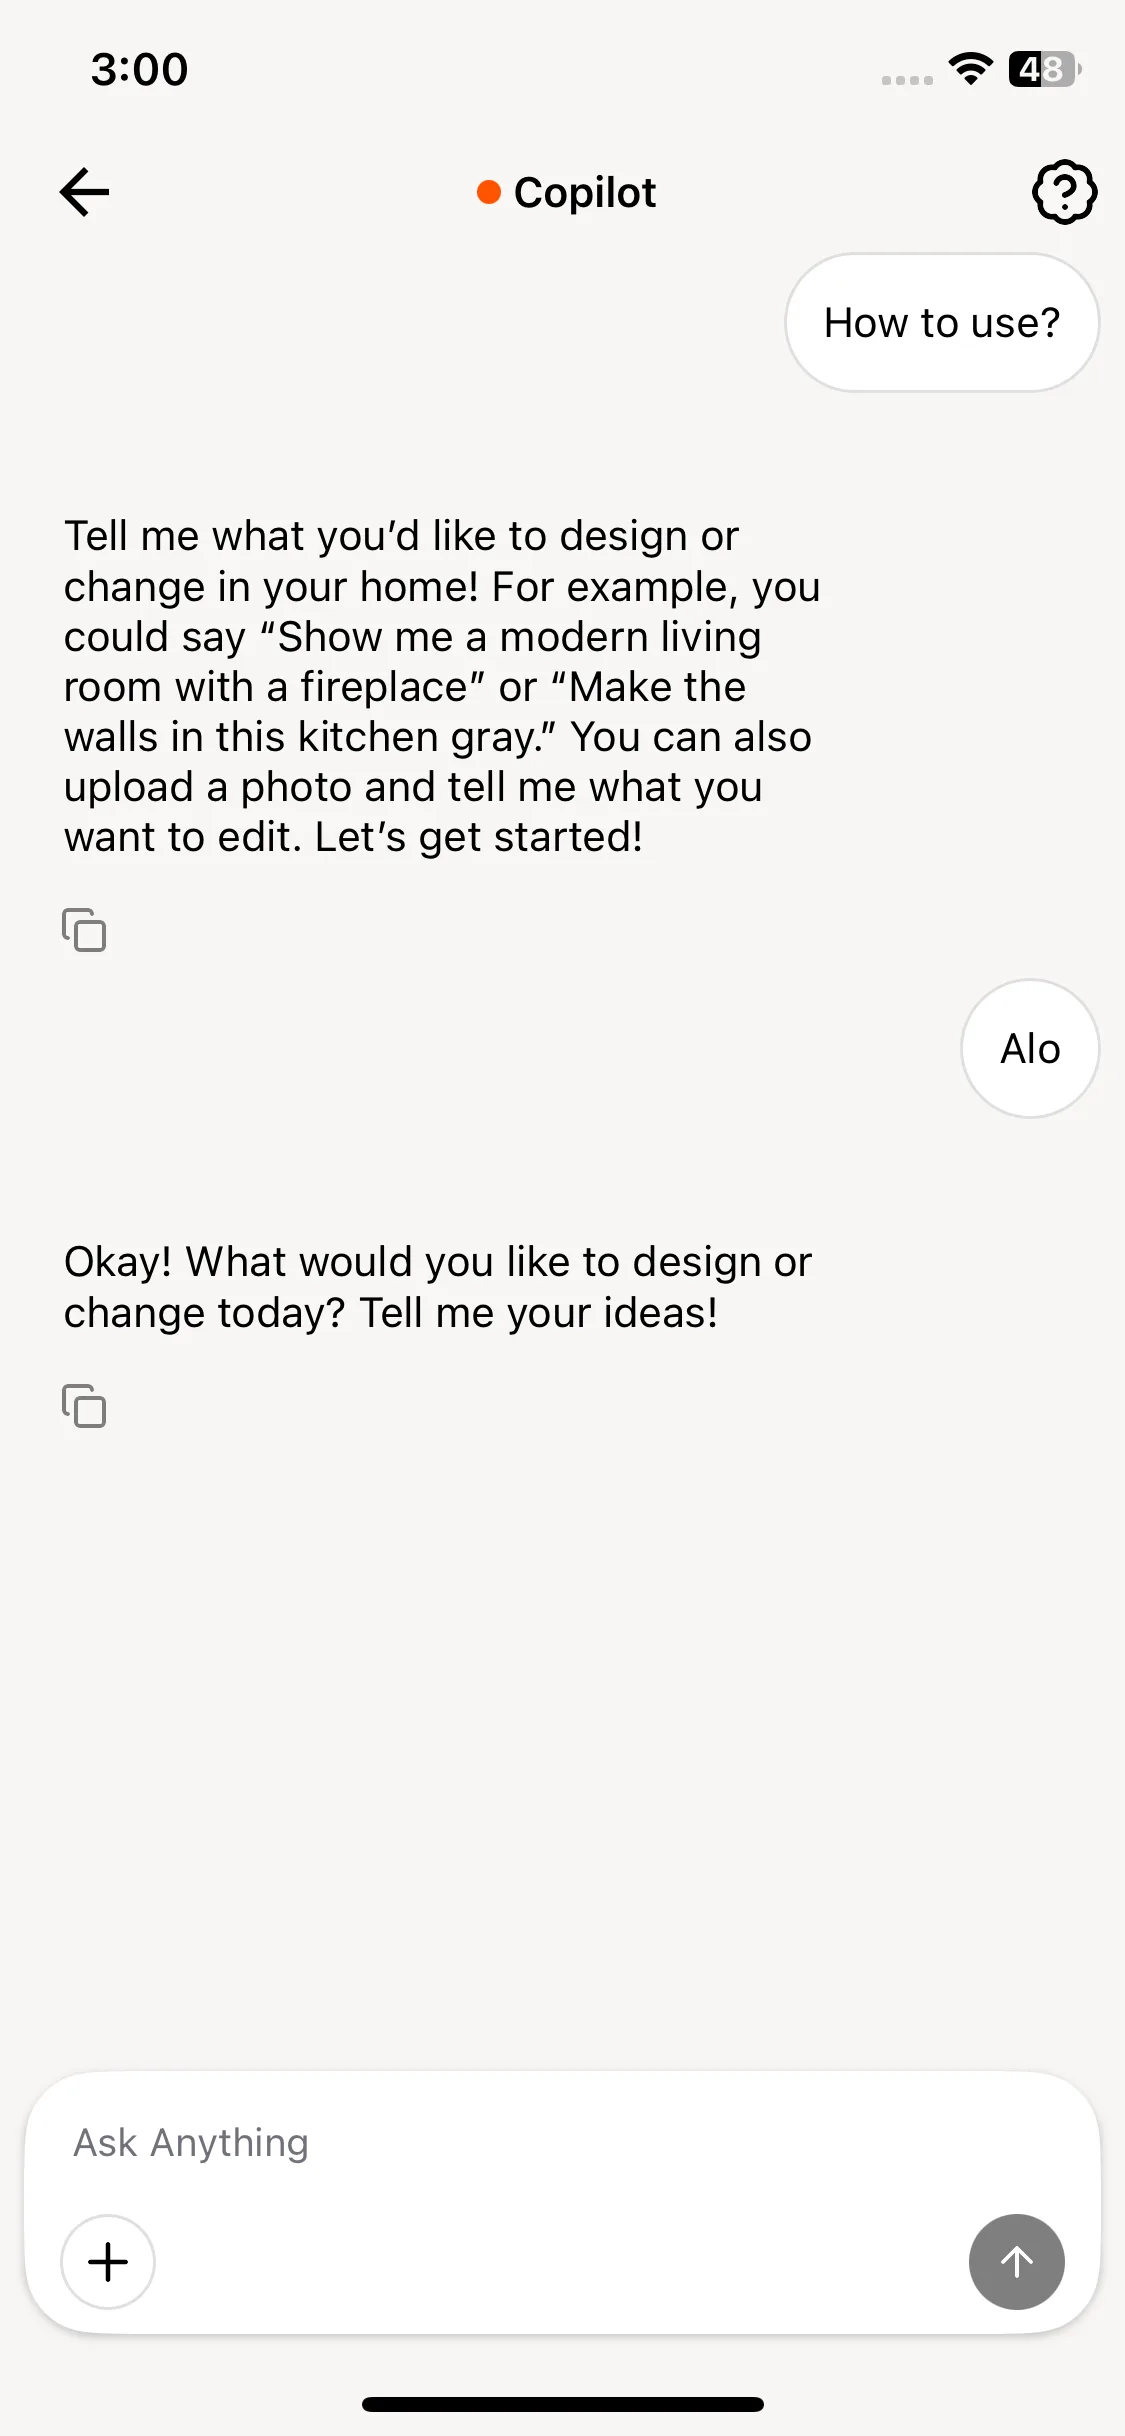Tap the plus attachment button
Screen dimensions: 1125x2436
pyautogui.click(x=108, y=2262)
